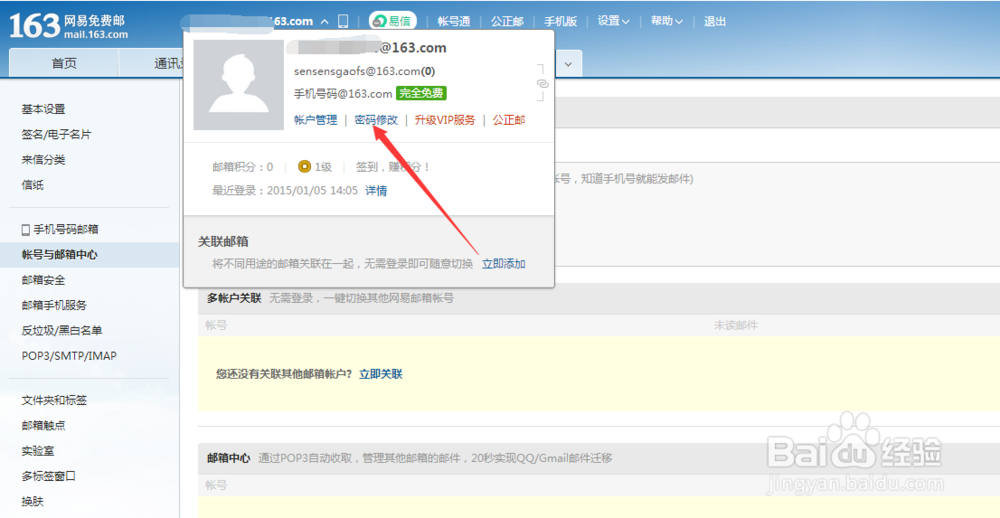Screen dimensions: 1000x518
Task: Click 升级VIP服务 link
Action: [445, 120]
